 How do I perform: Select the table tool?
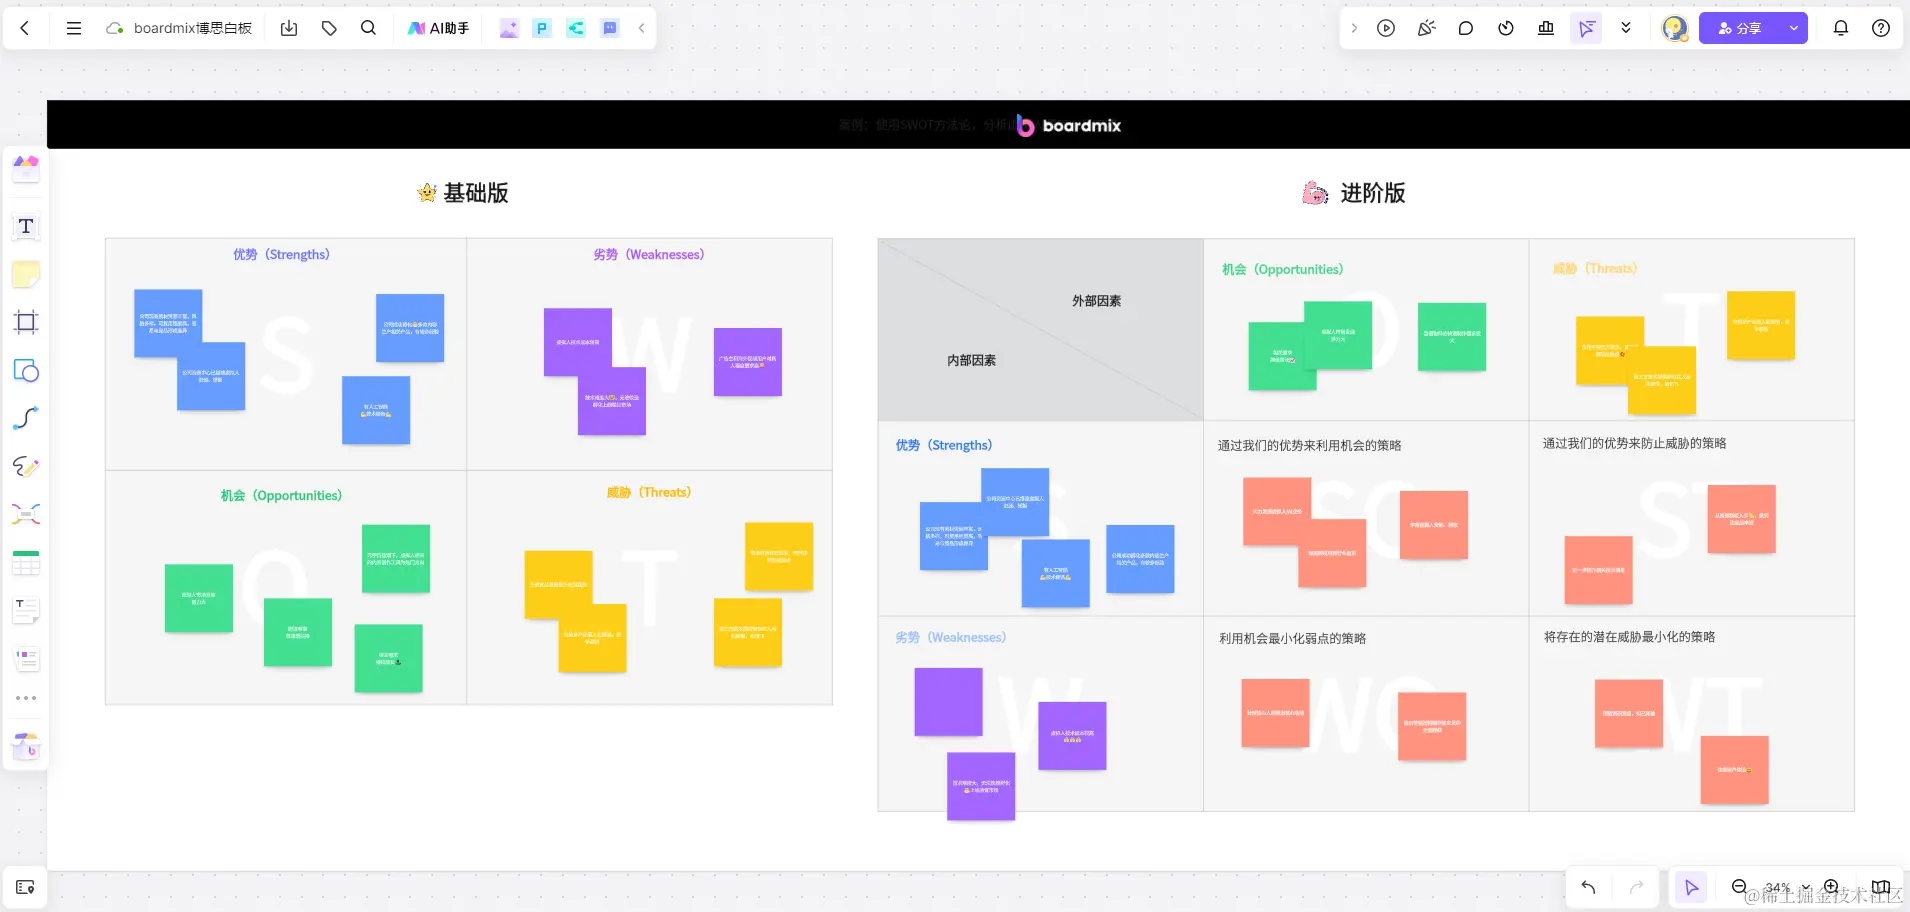click(x=26, y=562)
